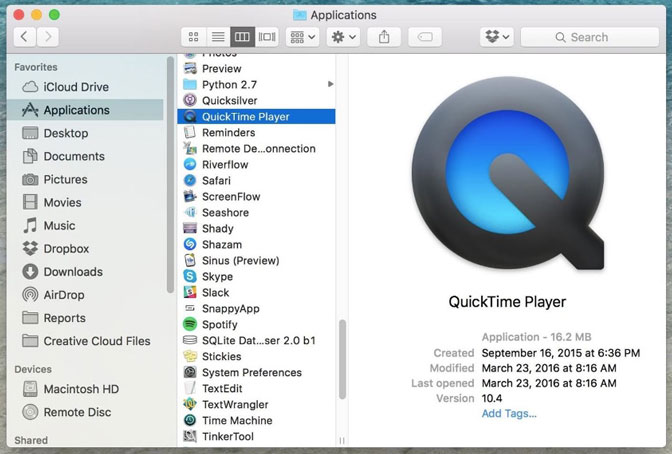Screen dimensions: 672x454
Task: Open the arrange-by dropdown
Action: pyautogui.click(x=303, y=37)
